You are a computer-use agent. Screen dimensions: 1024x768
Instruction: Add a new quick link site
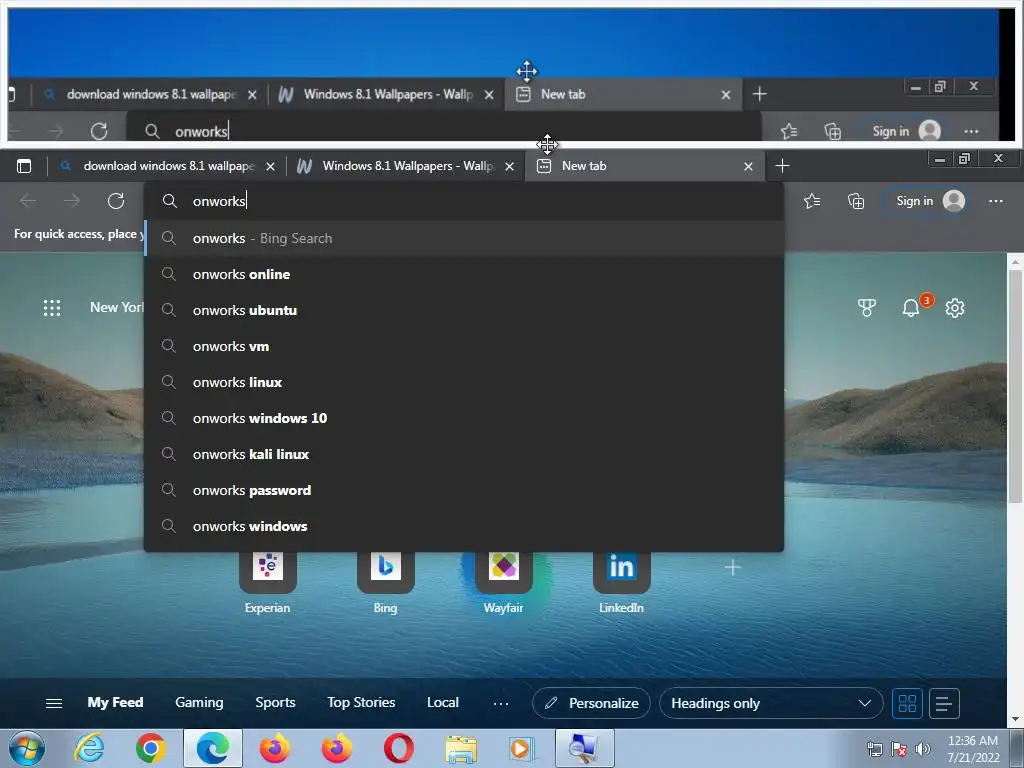(733, 568)
